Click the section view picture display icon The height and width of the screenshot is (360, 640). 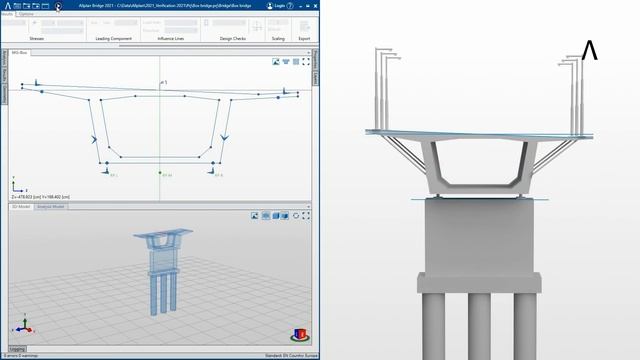(x=276, y=62)
